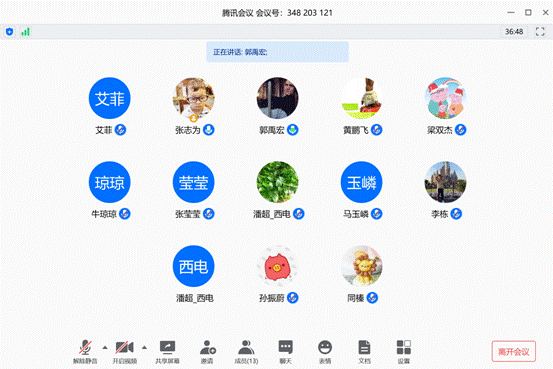
Task: Click microphone icon next to 郭禹宏
Action: click(x=292, y=130)
